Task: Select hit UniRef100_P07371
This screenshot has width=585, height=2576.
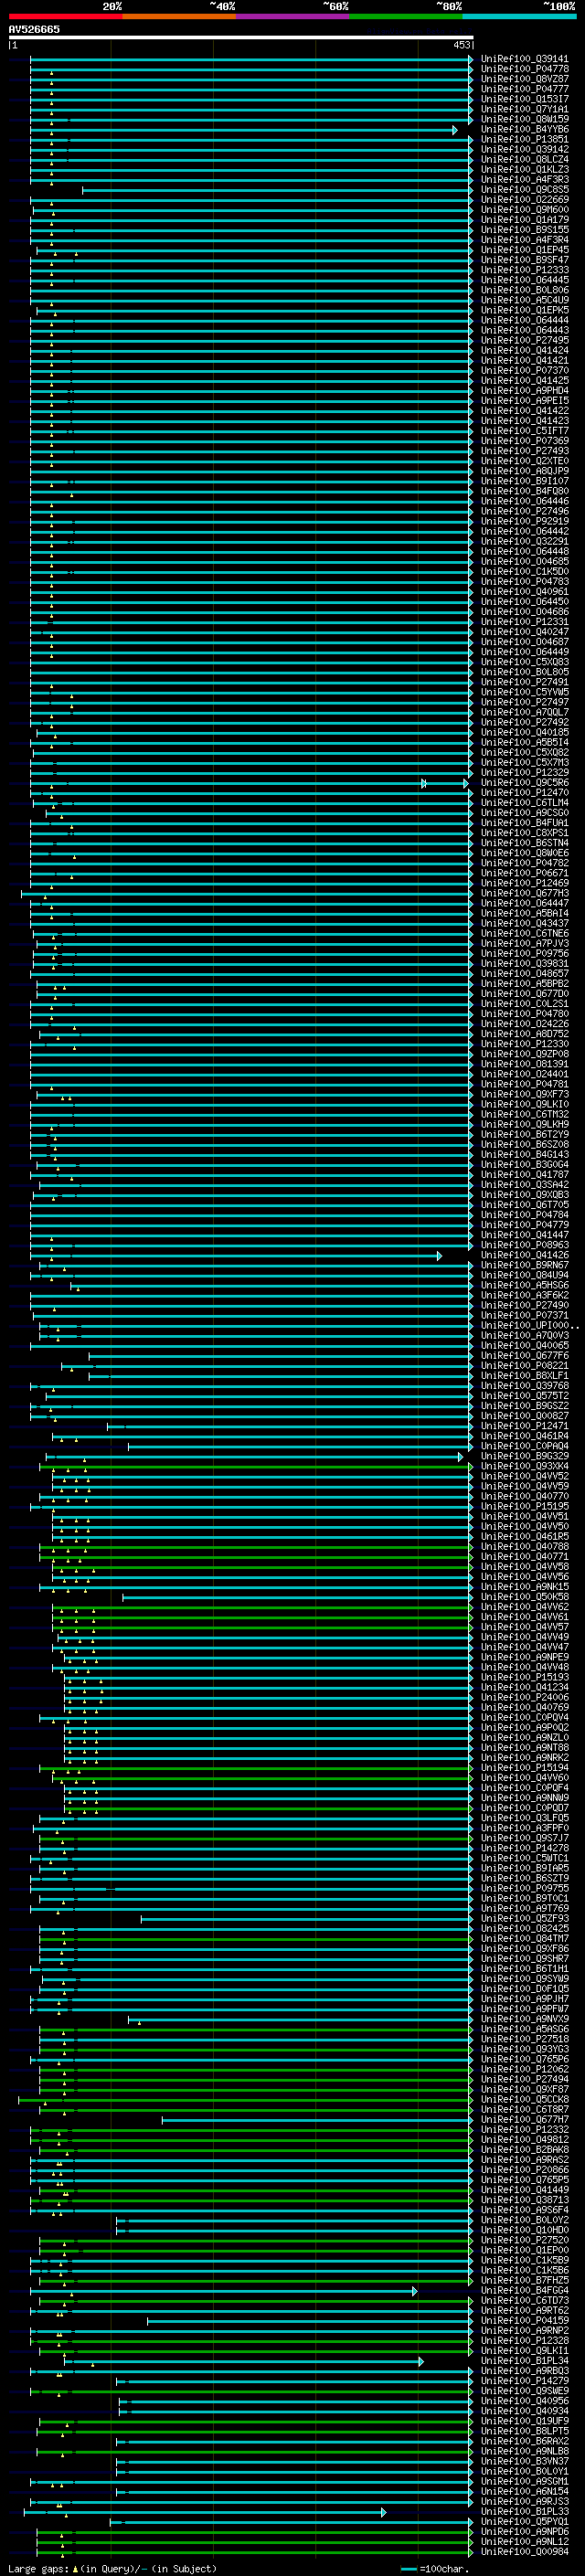Action: 525,1315
